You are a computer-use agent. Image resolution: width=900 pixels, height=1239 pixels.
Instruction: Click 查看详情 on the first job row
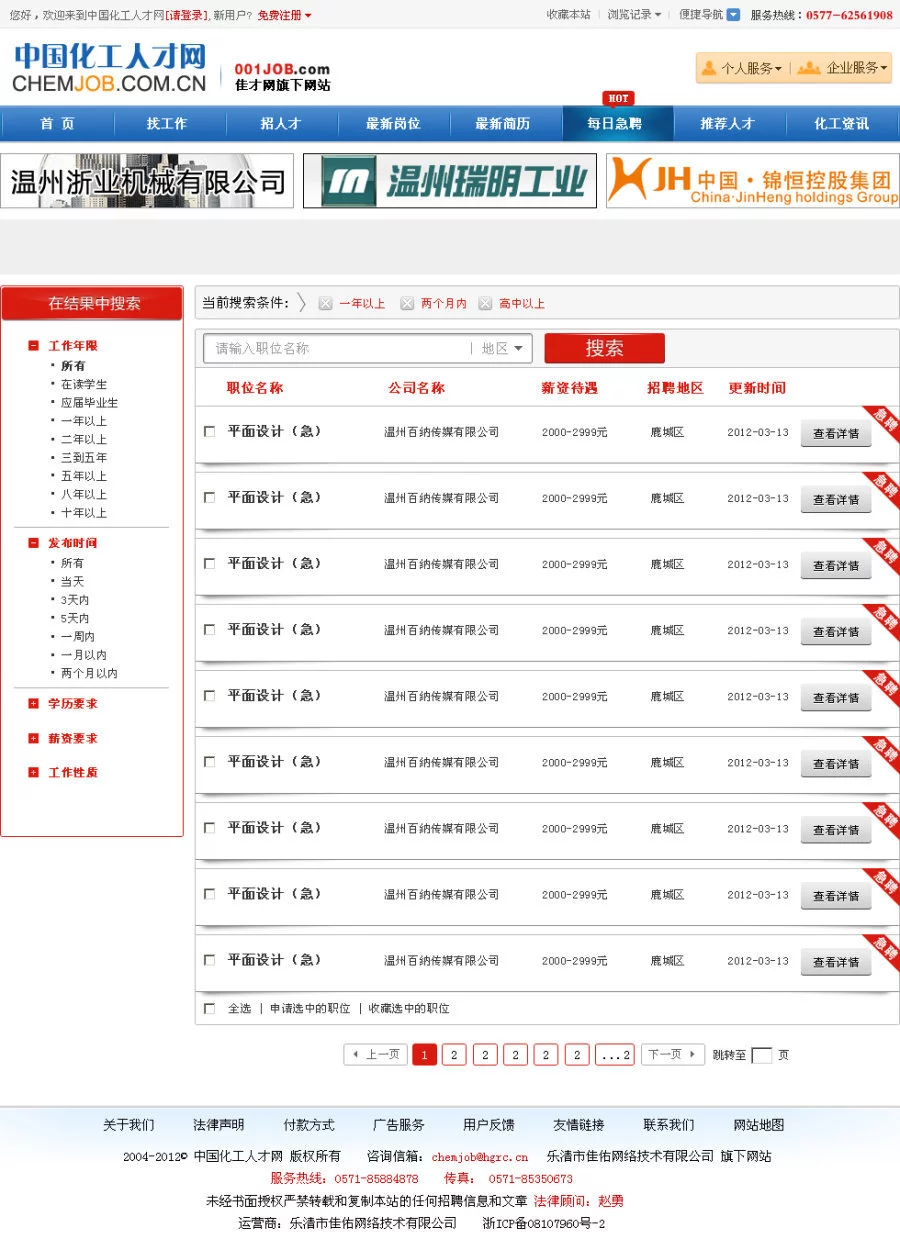[836, 434]
